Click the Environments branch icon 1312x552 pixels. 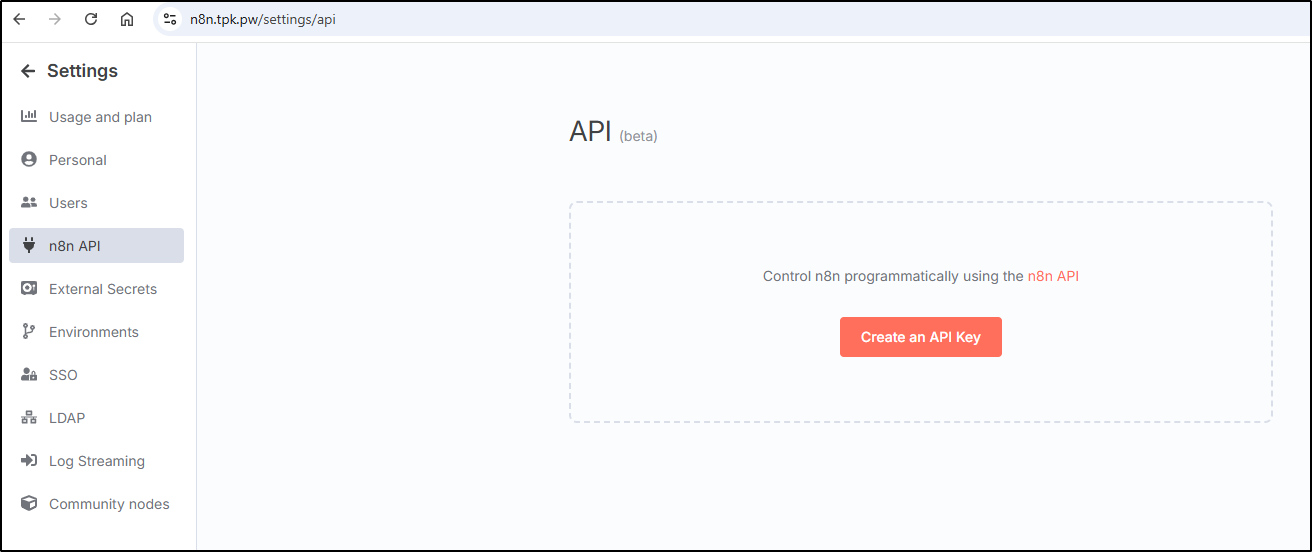coord(29,332)
